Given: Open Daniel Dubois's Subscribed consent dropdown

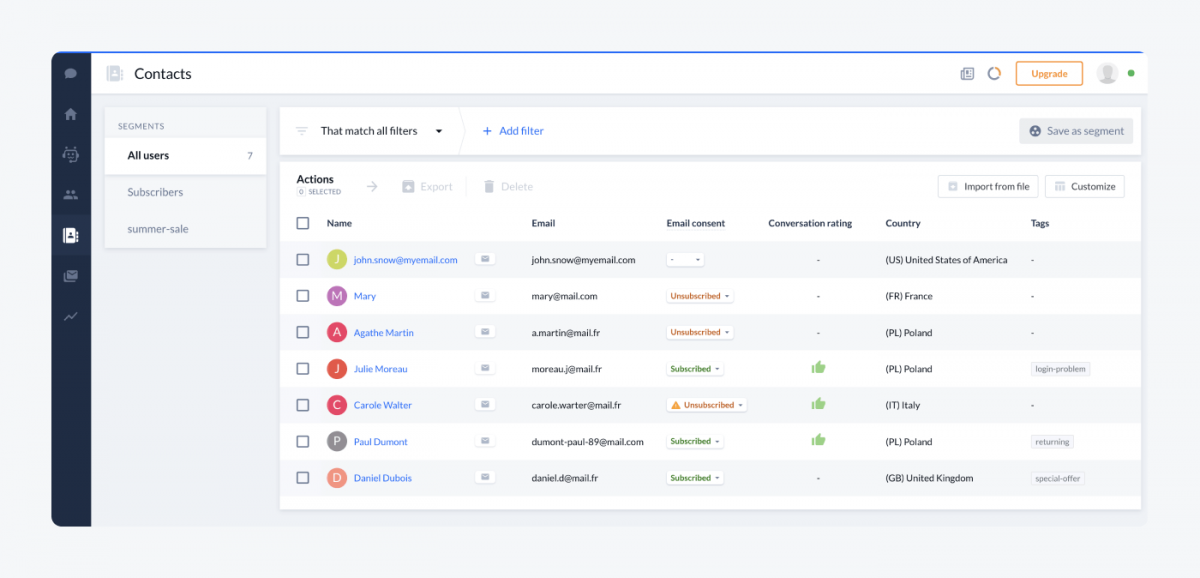Looking at the screenshot, I should point(696,478).
